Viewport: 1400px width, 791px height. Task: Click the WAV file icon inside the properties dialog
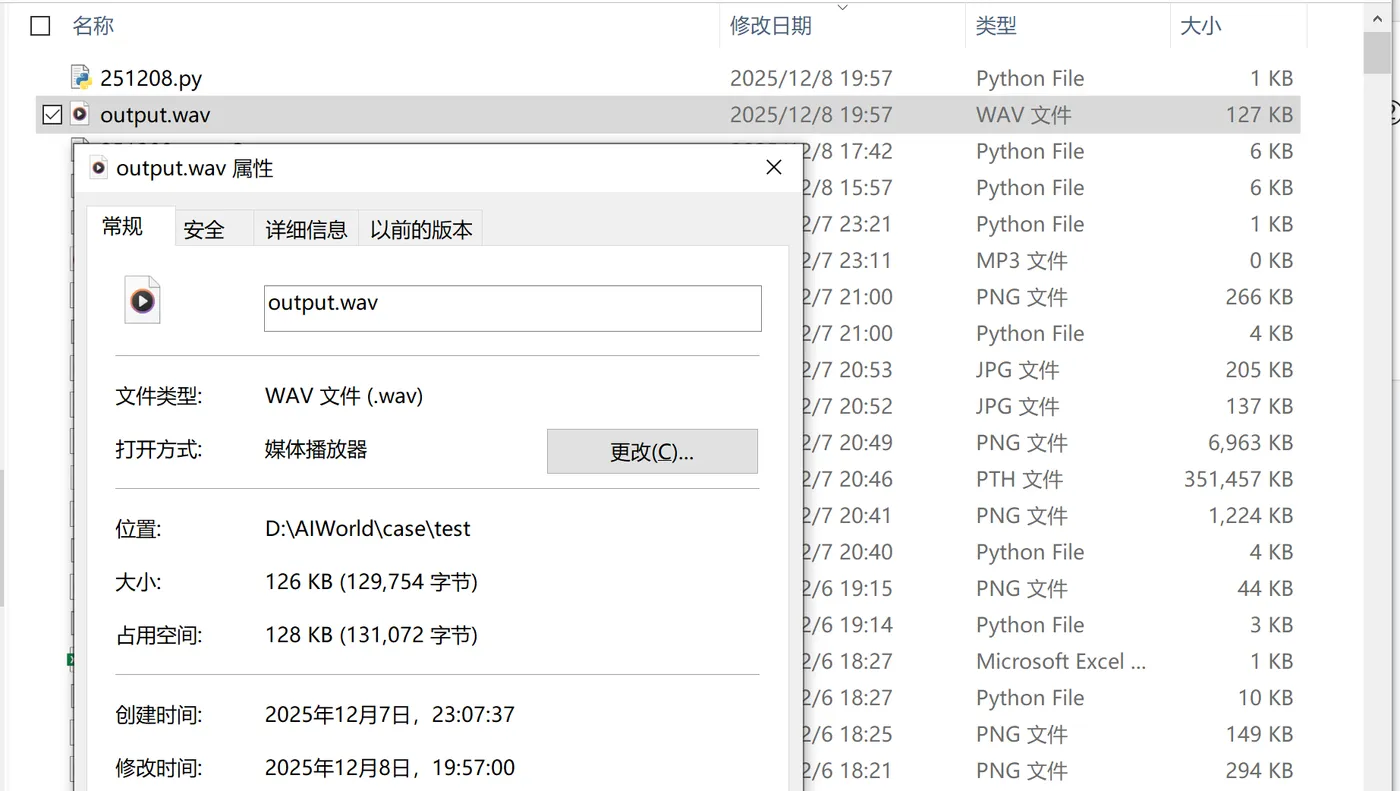pyautogui.click(x=142, y=299)
